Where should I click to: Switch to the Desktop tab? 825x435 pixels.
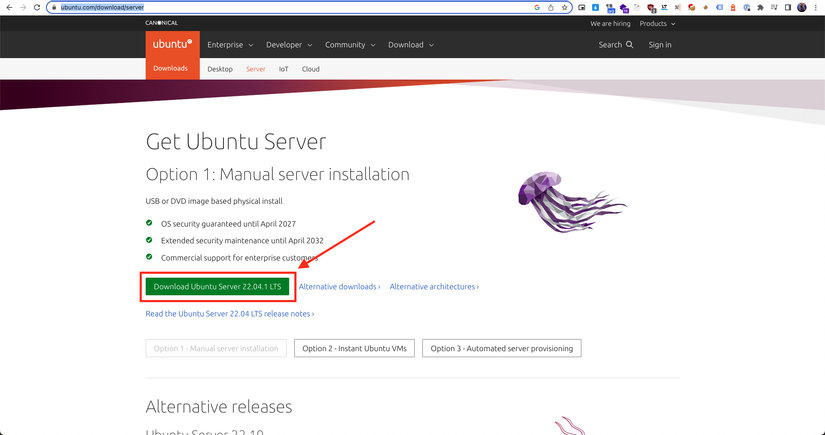pyautogui.click(x=220, y=69)
